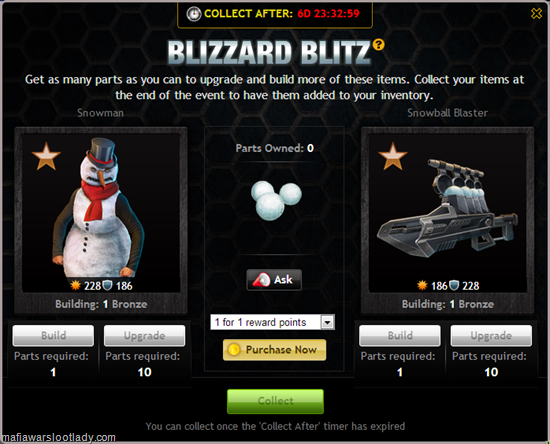The width and height of the screenshot is (550, 444).
Task: Click the Snowman attack stat icon
Action: pyautogui.click(x=75, y=285)
